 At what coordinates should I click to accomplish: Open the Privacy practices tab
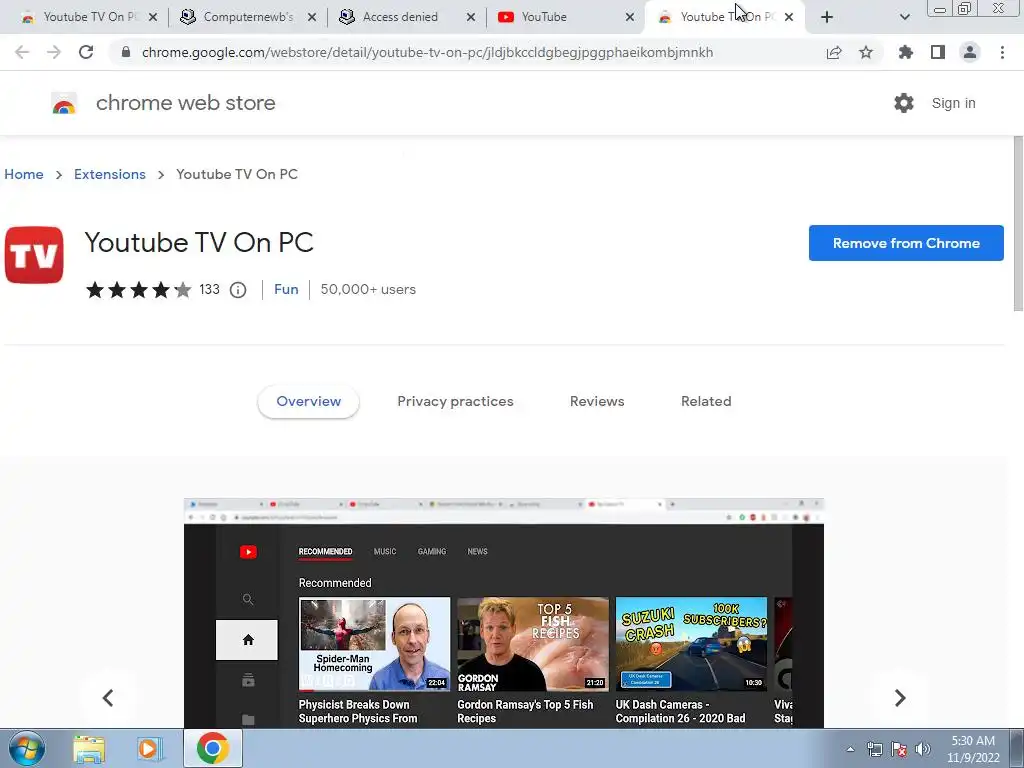click(x=455, y=402)
